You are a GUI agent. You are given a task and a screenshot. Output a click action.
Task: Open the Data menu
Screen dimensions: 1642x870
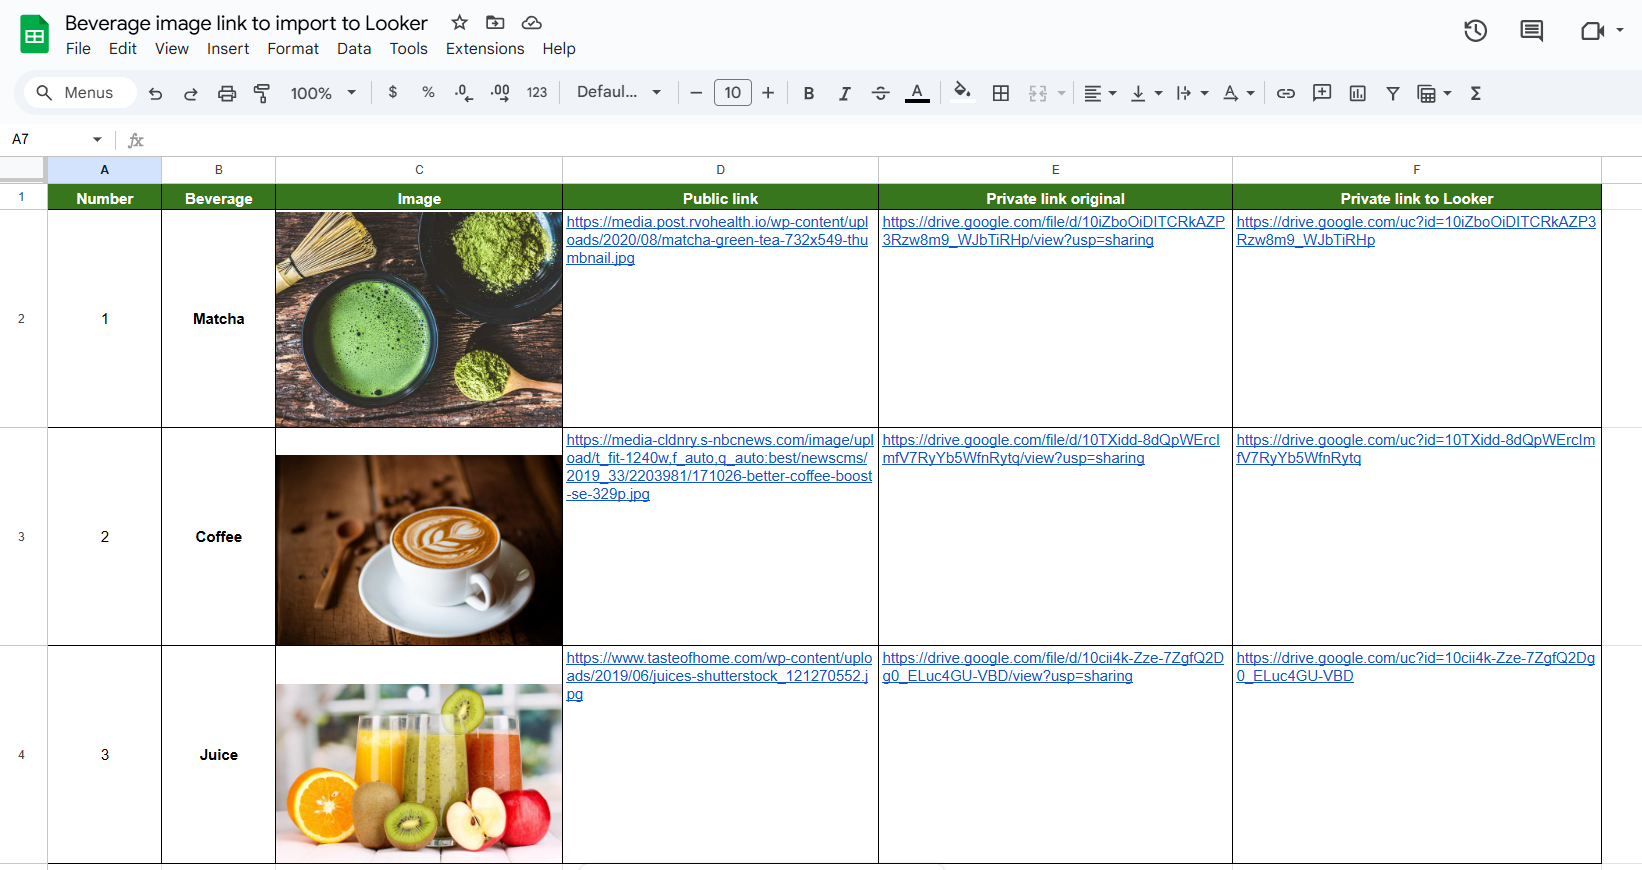(353, 48)
